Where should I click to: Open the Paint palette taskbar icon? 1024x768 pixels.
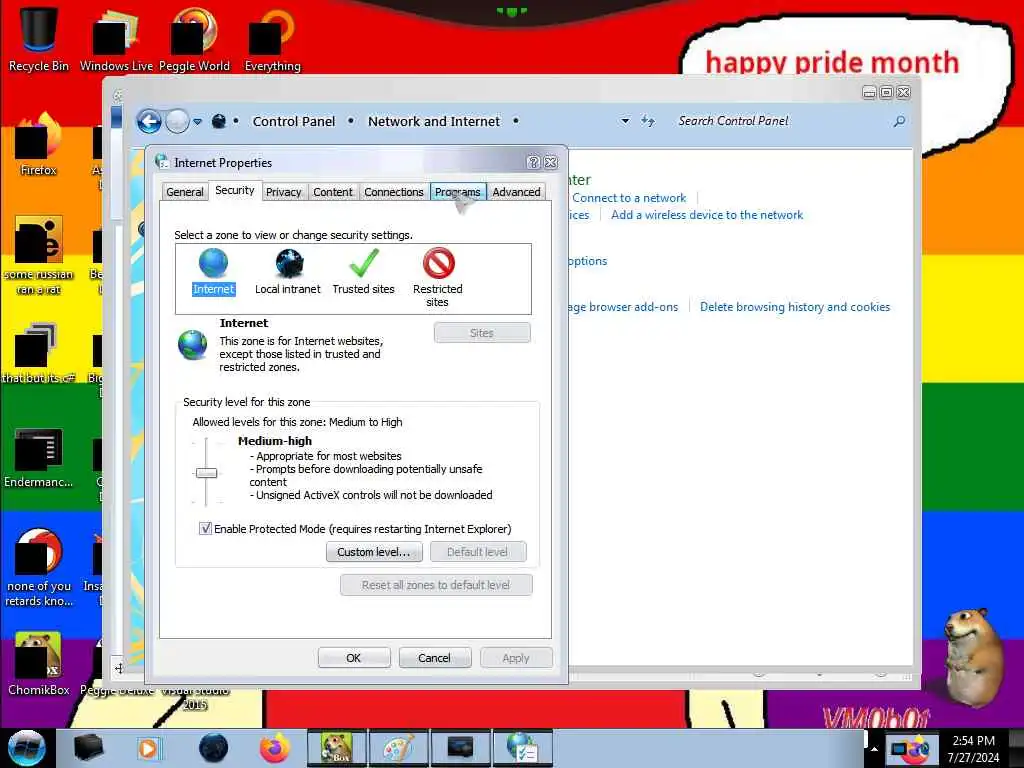(x=398, y=748)
